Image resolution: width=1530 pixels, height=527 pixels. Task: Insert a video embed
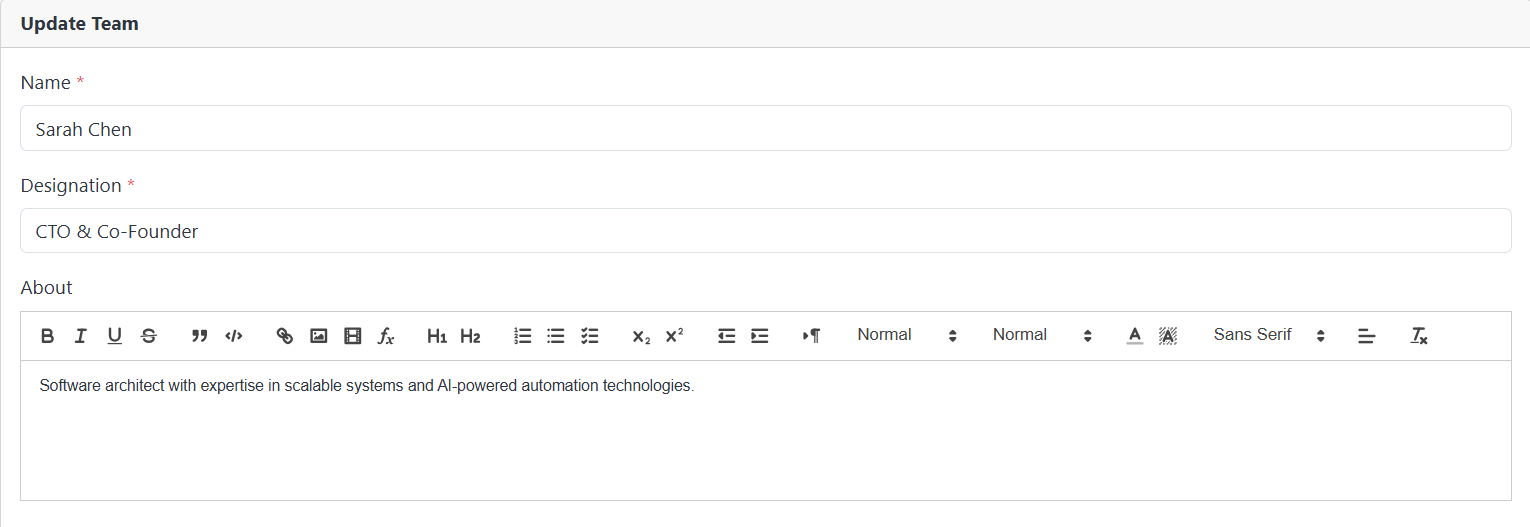tap(352, 336)
